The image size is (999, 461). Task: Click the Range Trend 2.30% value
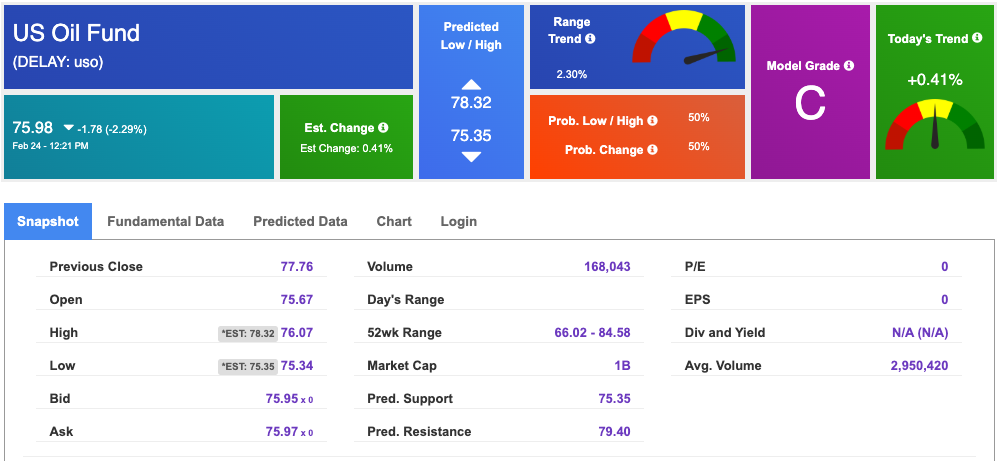[x=571, y=74]
